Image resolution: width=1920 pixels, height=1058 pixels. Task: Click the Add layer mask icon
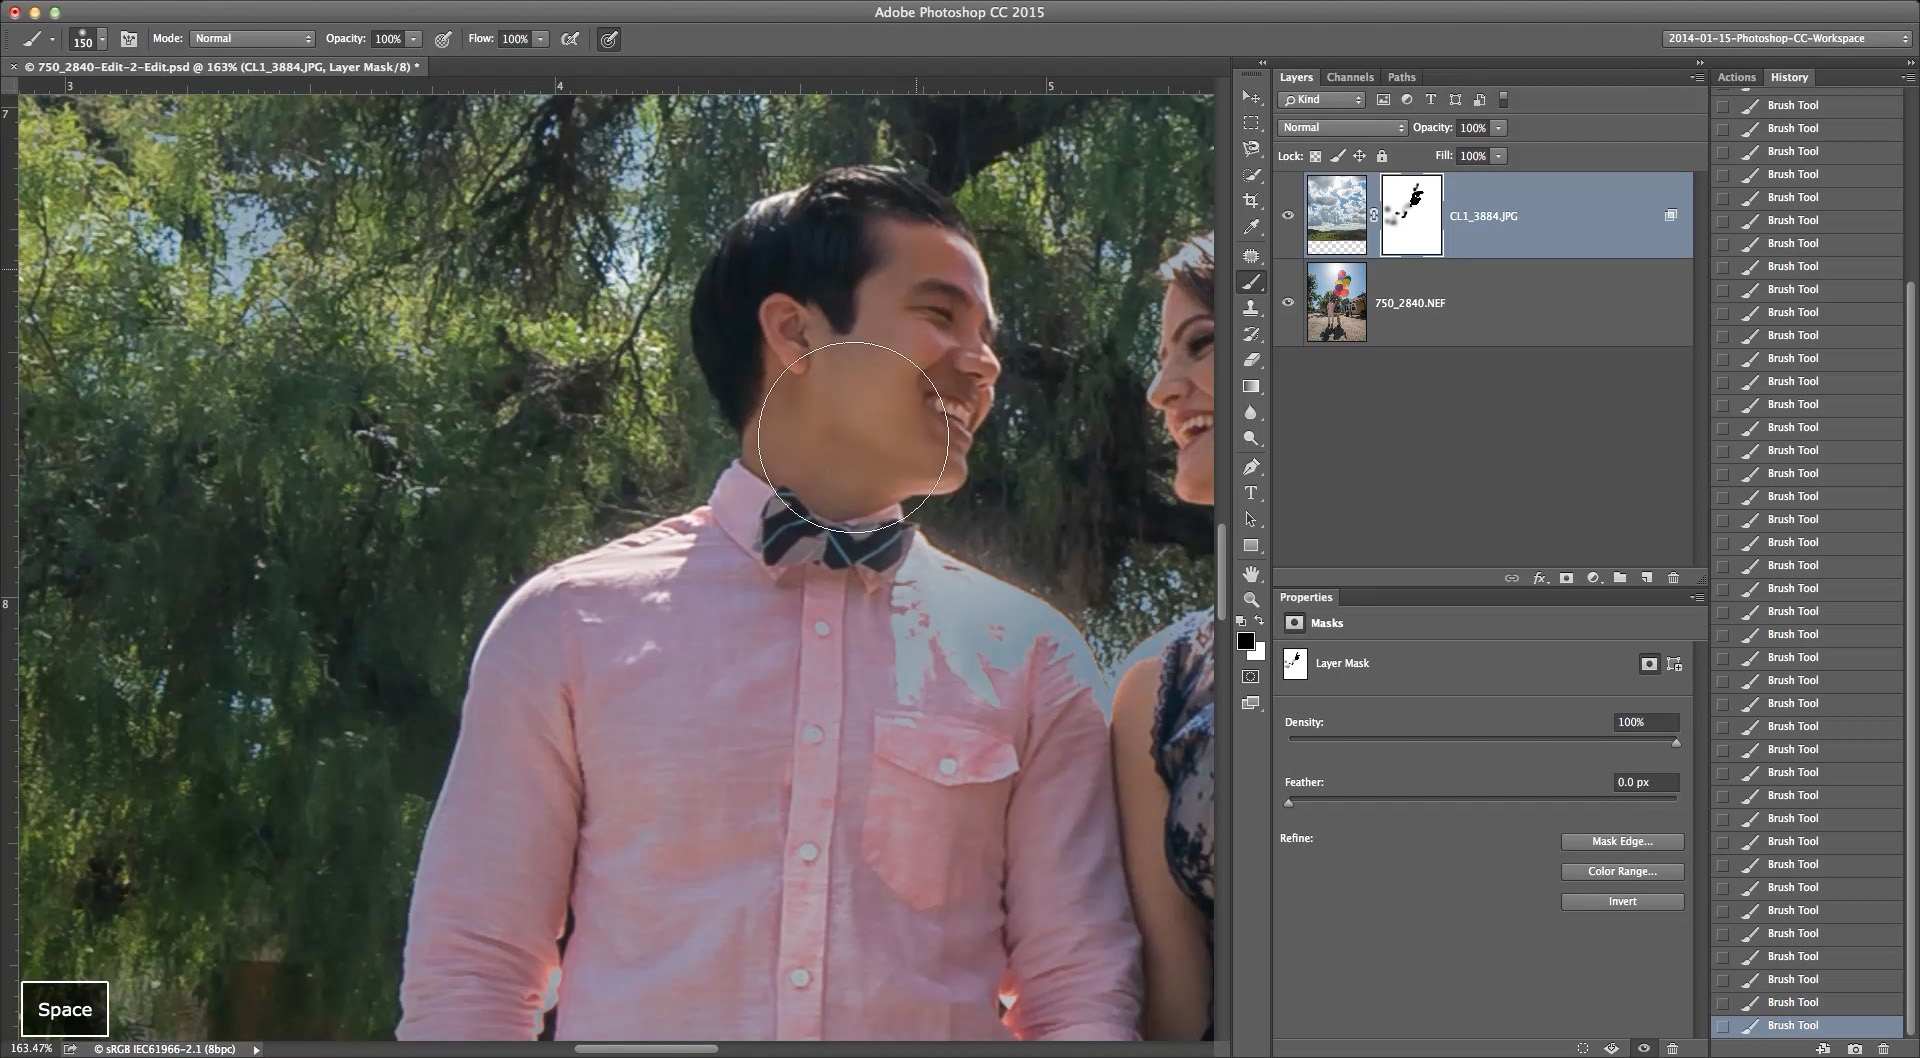(1566, 578)
